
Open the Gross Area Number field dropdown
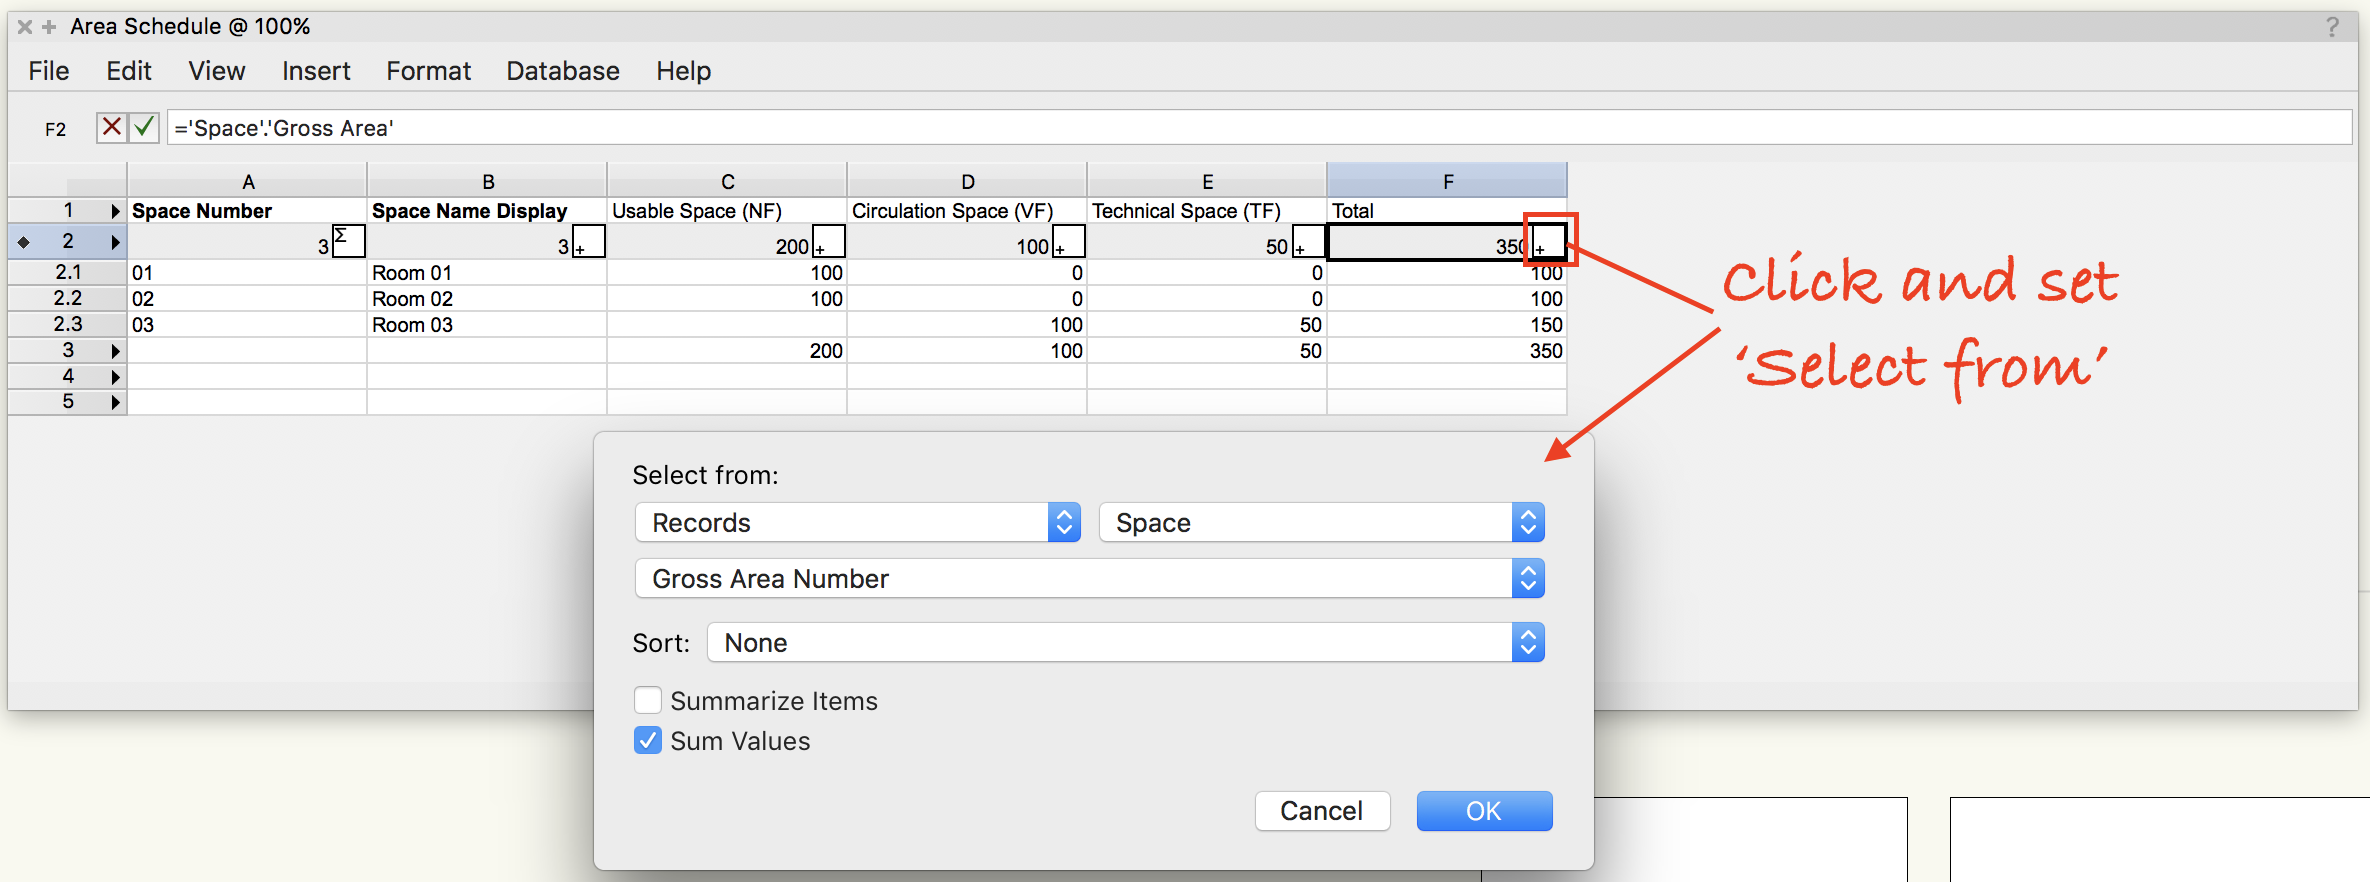[x=1089, y=578]
